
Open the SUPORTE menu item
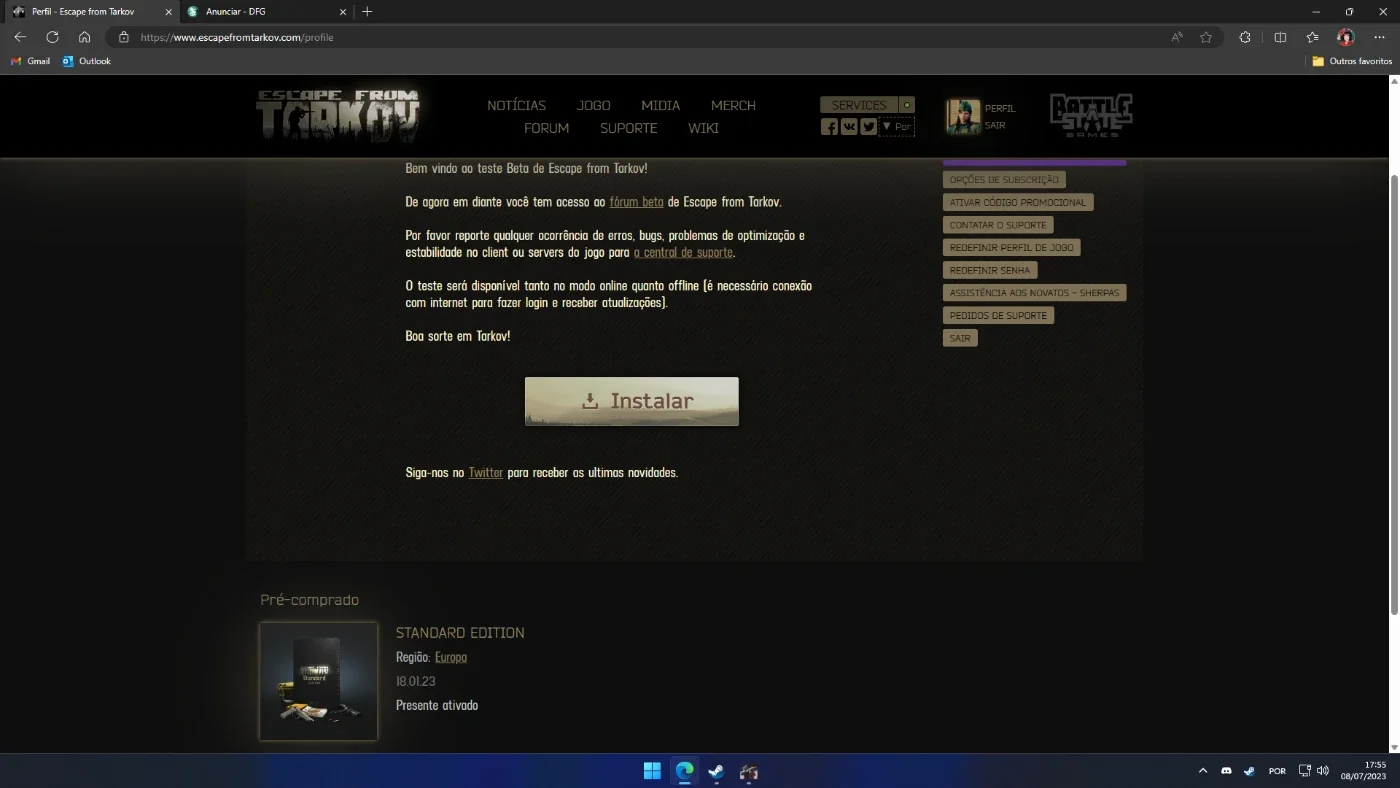(x=628, y=128)
